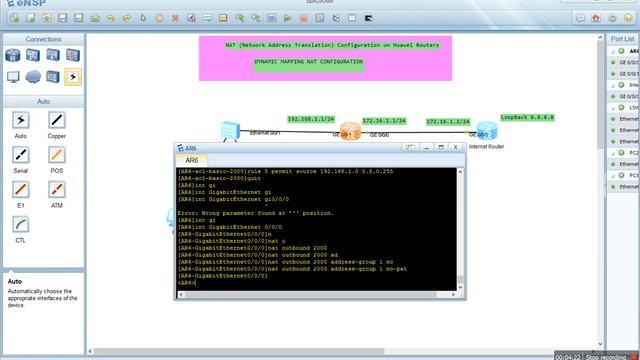Open the red Huawei website icon

pyautogui.click(x=596, y=18)
